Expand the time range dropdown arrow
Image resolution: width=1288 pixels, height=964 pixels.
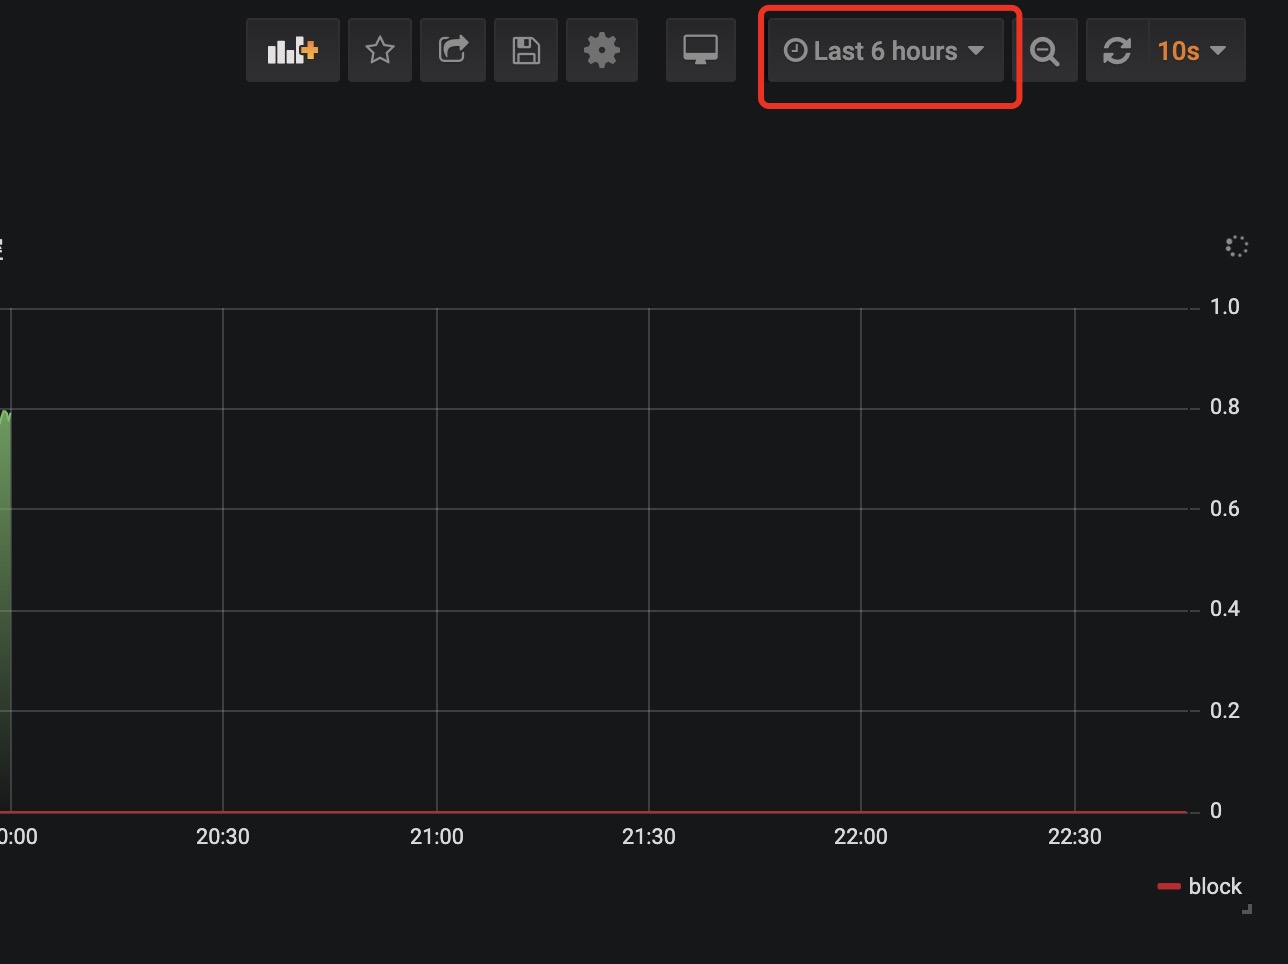(x=977, y=52)
